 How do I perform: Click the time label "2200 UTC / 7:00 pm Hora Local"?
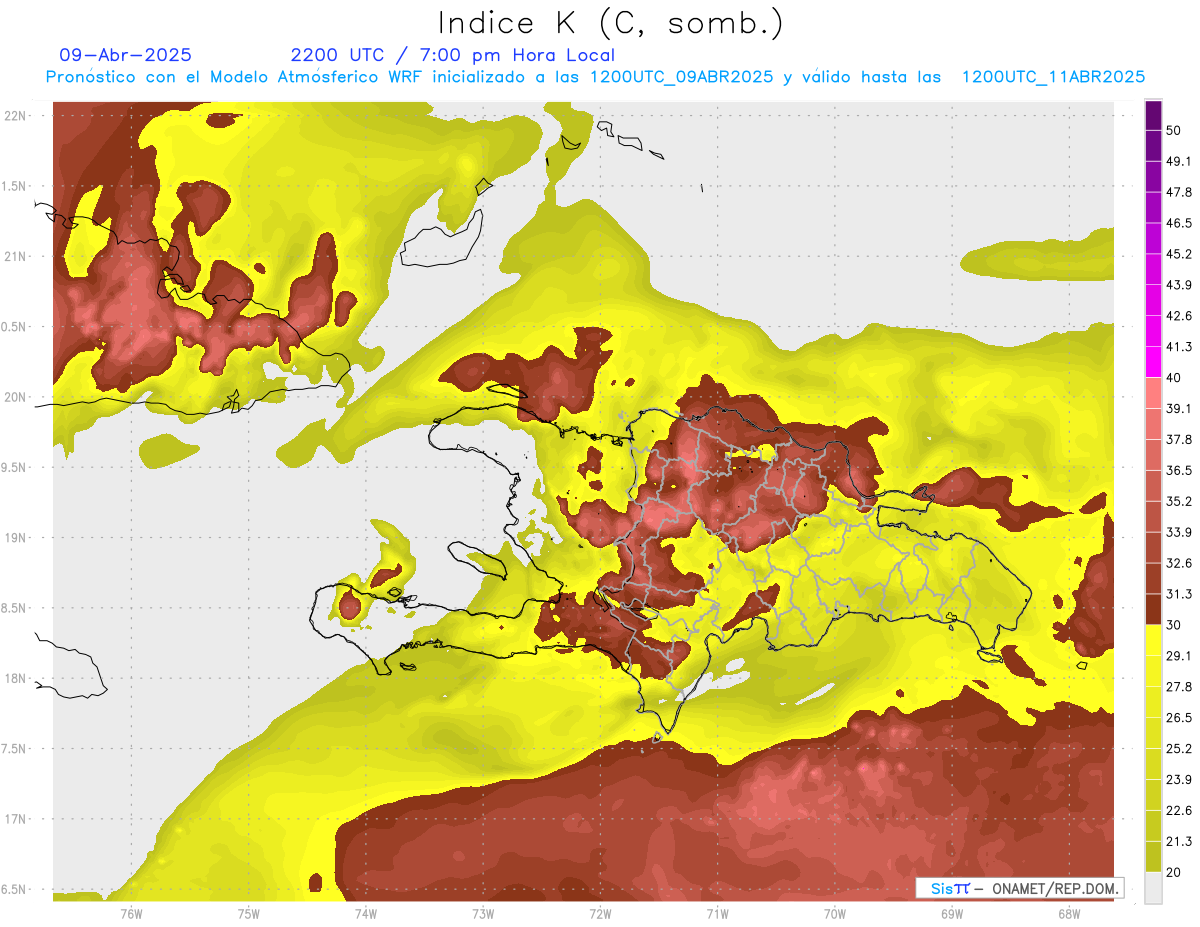453,55
